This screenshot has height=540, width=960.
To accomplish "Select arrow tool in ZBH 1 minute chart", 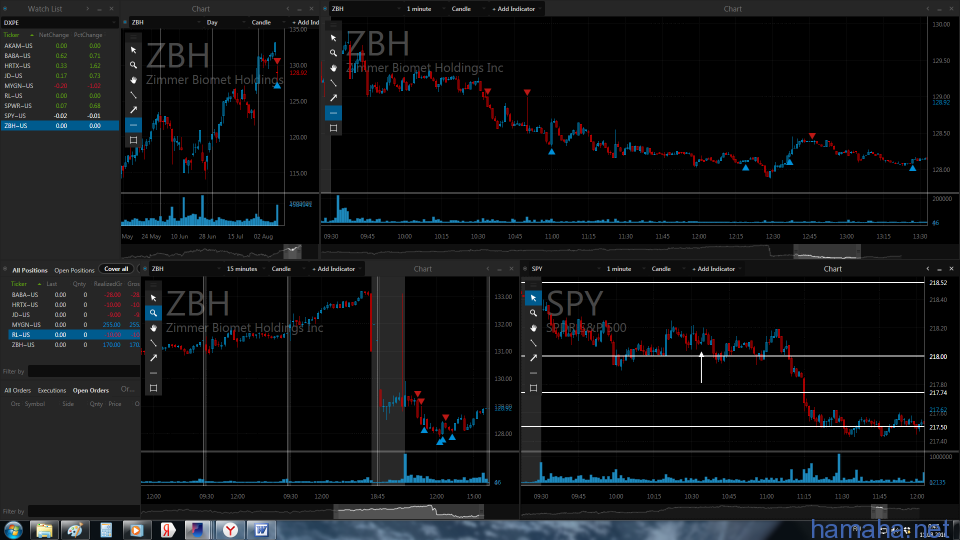I will pyautogui.click(x=333, y=98).
